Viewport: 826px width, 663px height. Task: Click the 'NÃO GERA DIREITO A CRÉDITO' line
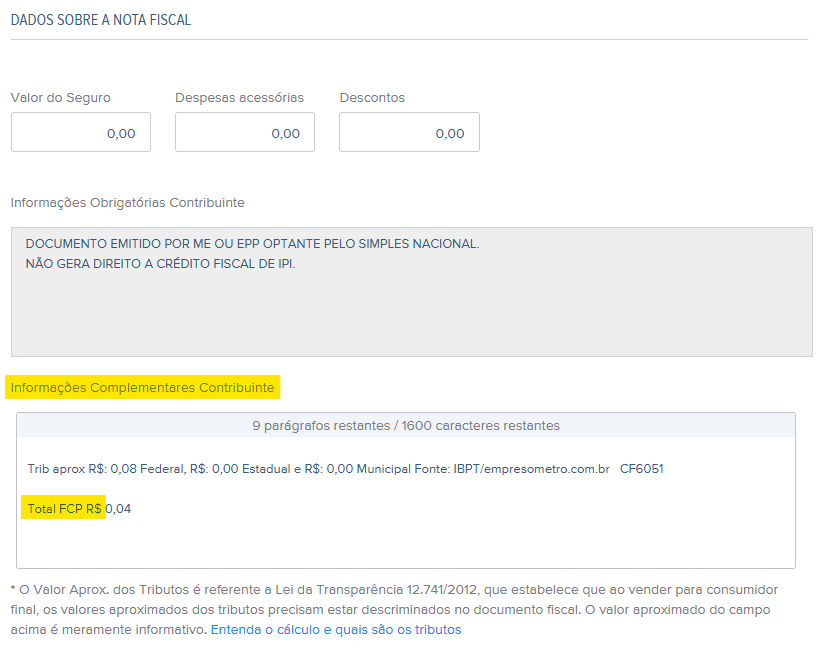tap(160, 264)
